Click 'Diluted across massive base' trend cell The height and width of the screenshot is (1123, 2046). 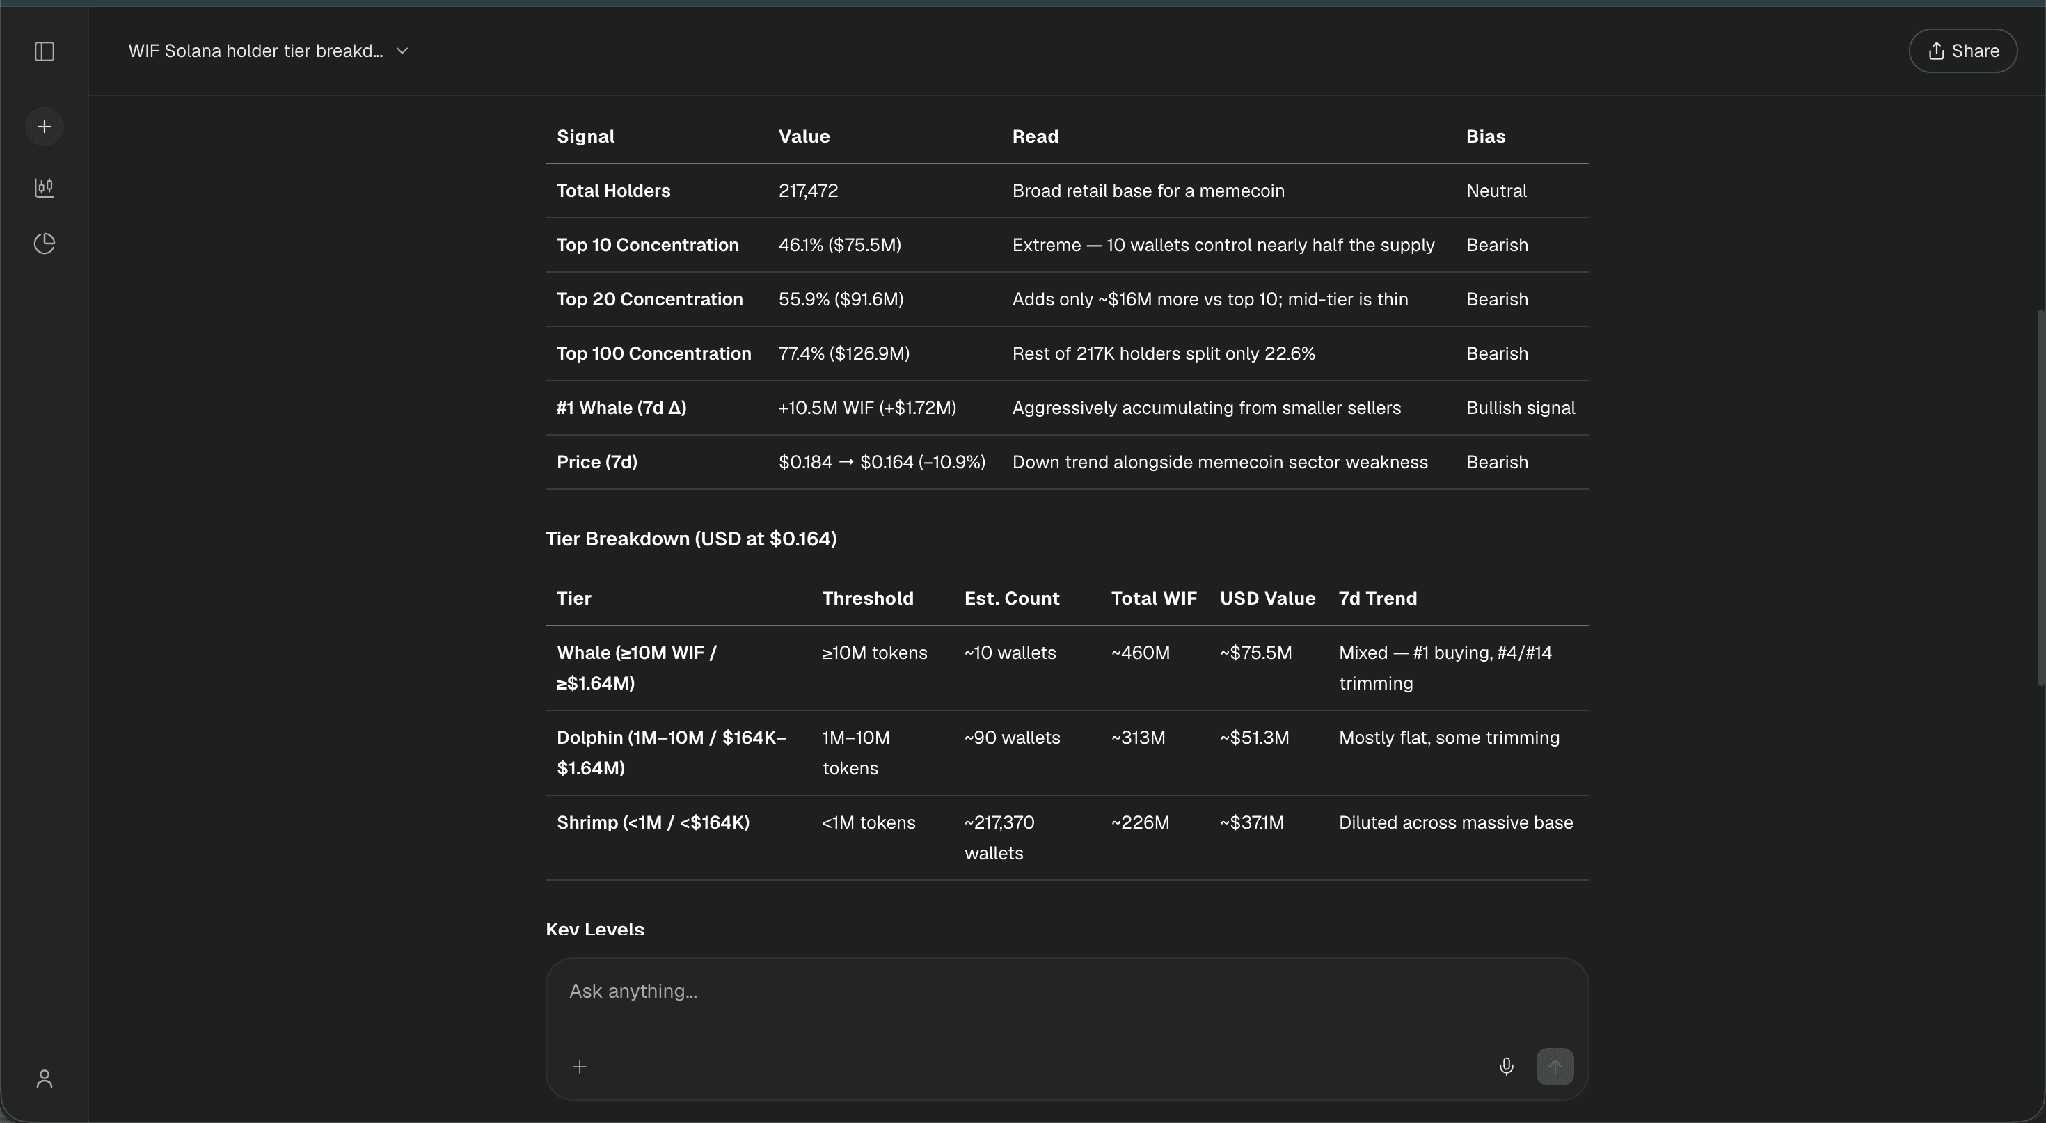pos(1456,823)
